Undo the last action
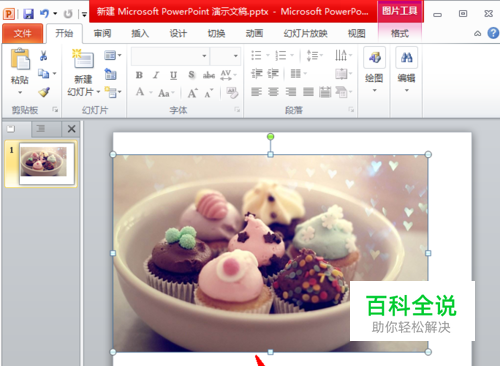 coord(44,13)
